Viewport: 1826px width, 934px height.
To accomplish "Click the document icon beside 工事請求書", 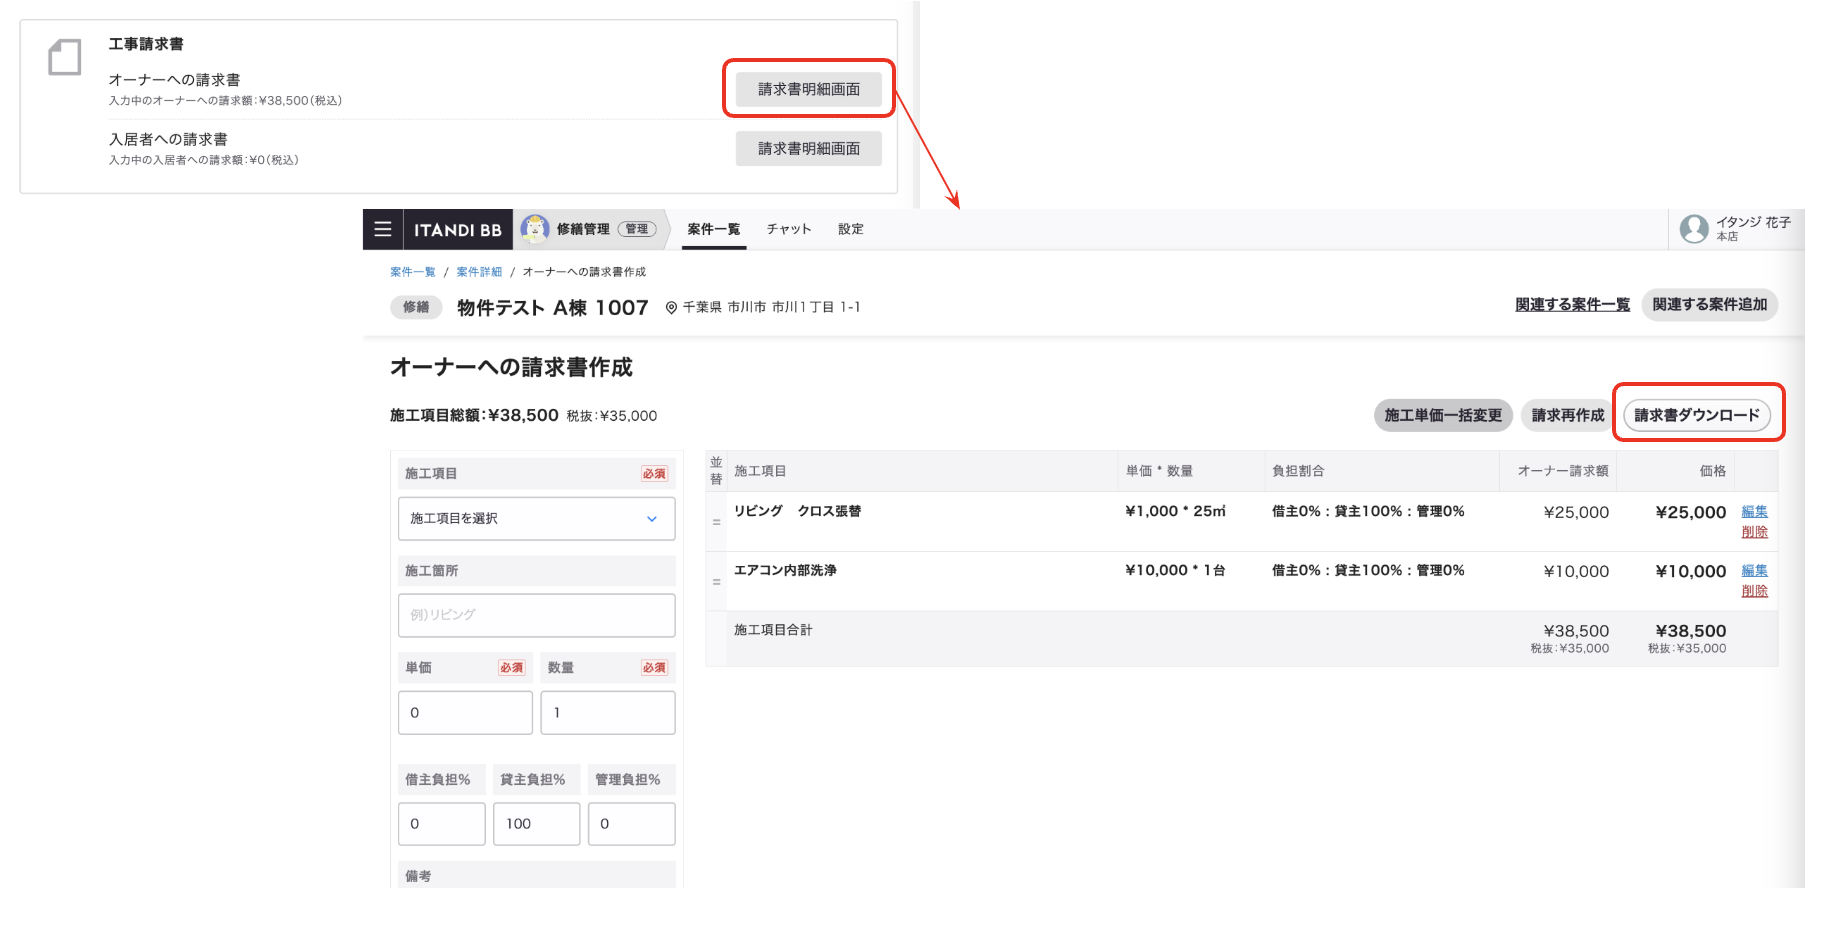I will point(65,57).
